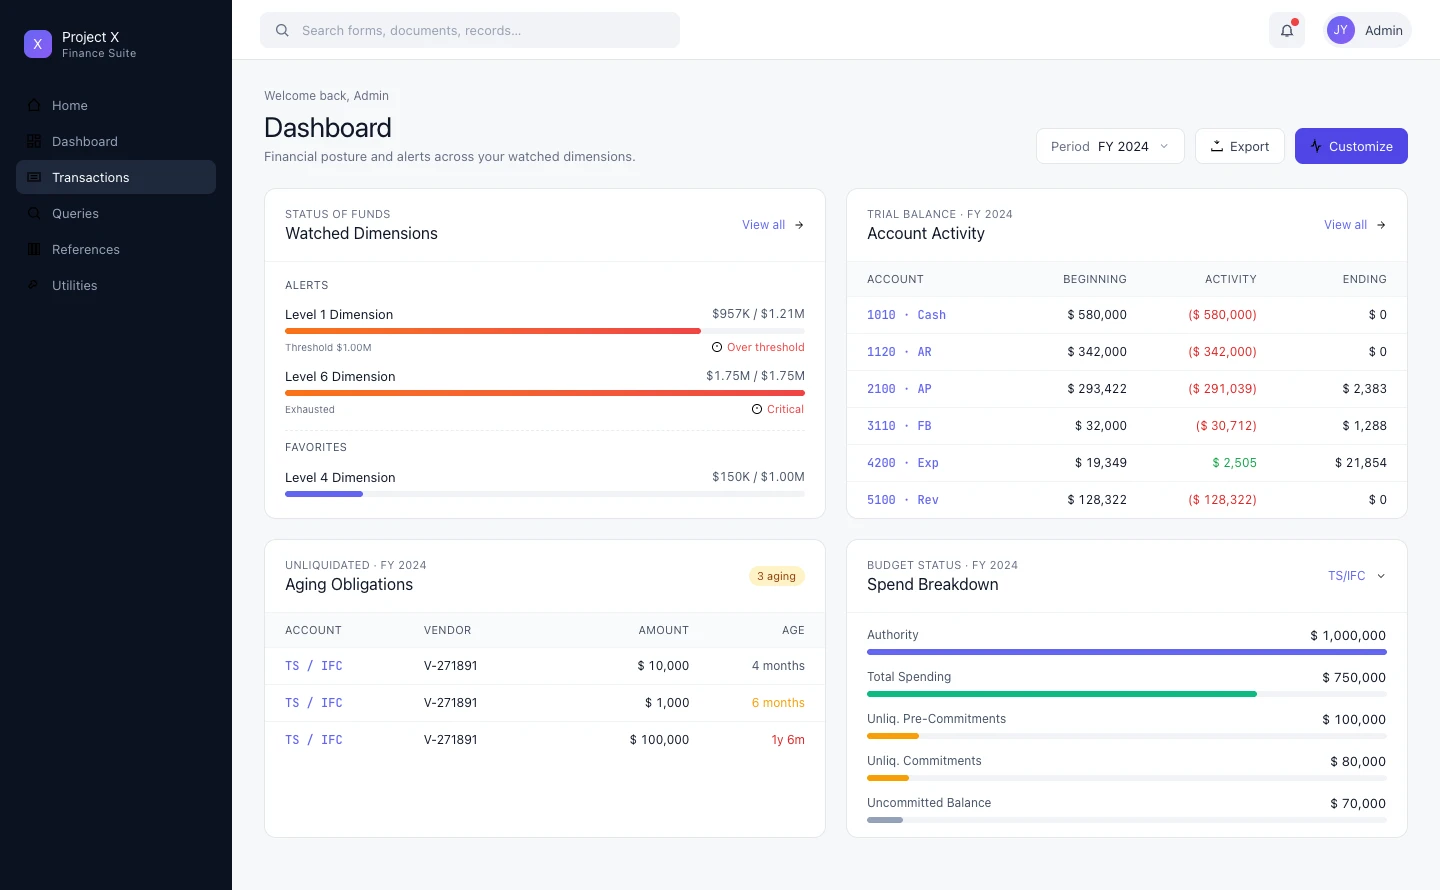Screen dimensions: 1440x890
Task: Click the References sidebar icon
Action: 34,249
